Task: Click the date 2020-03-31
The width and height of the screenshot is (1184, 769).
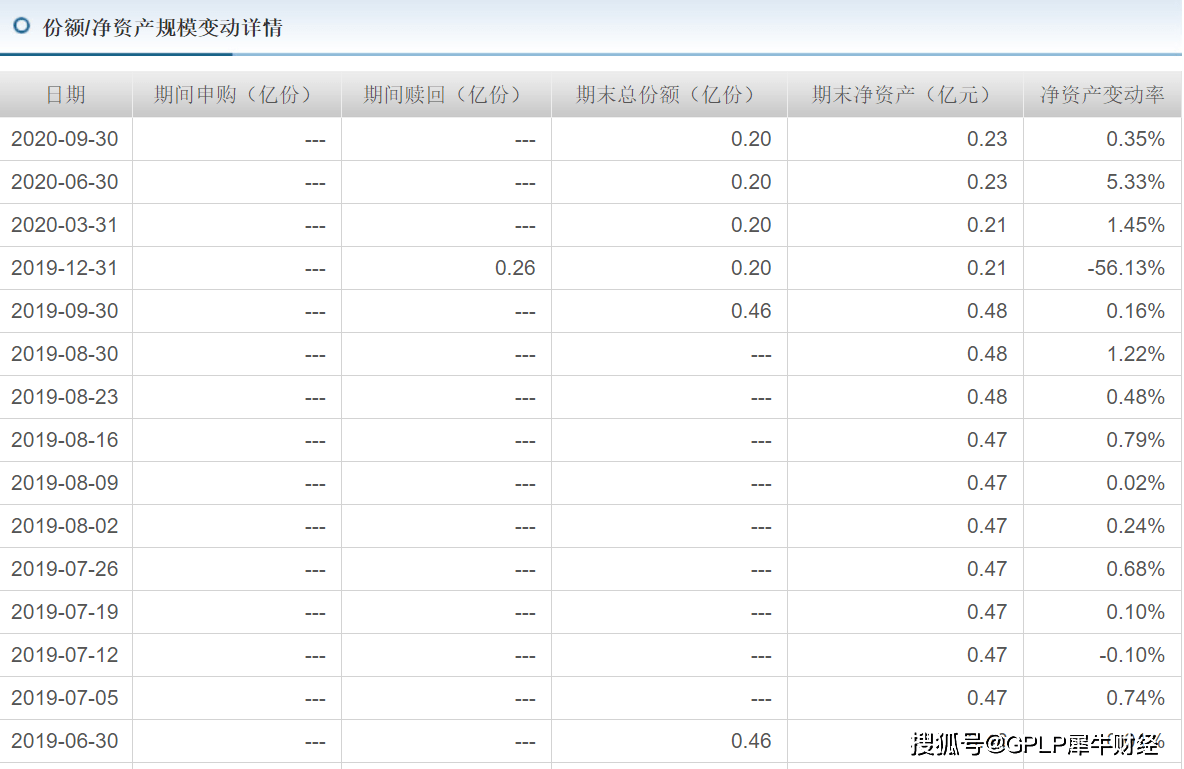Action: (64, 225)
